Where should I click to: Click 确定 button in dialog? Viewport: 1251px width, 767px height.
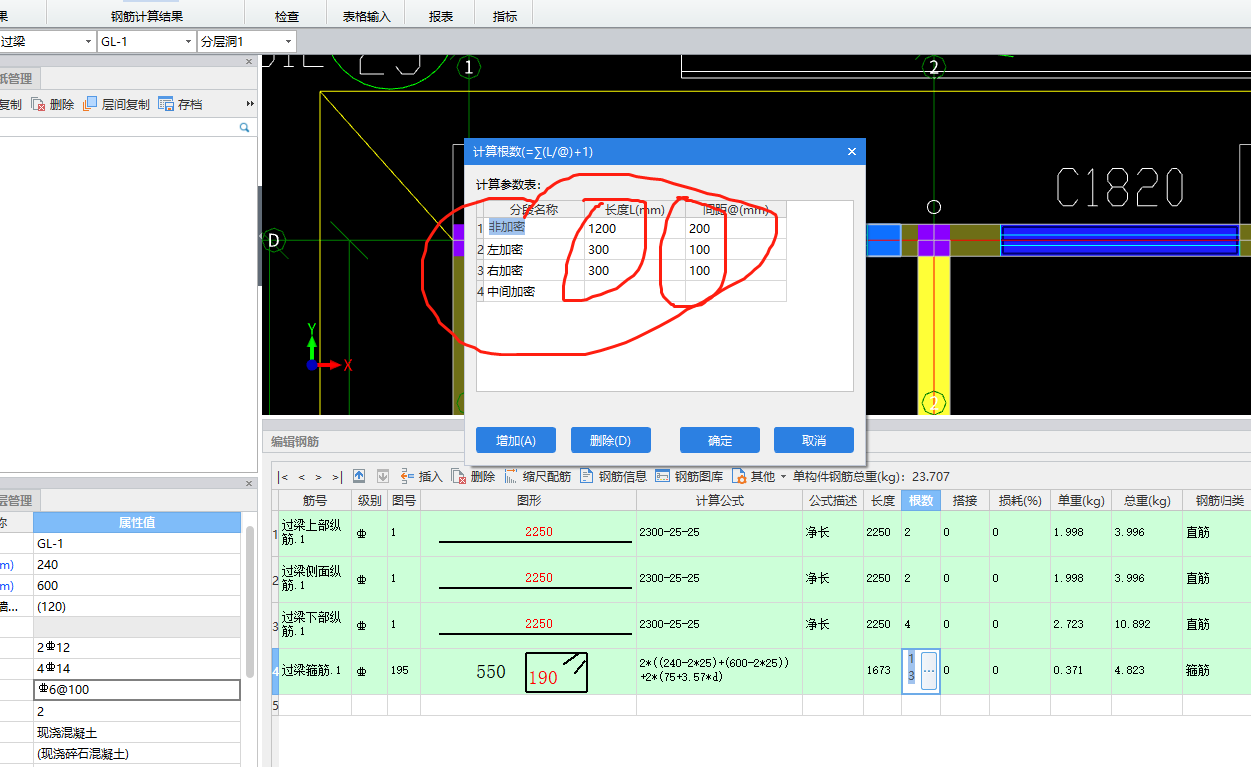point(720,440)
